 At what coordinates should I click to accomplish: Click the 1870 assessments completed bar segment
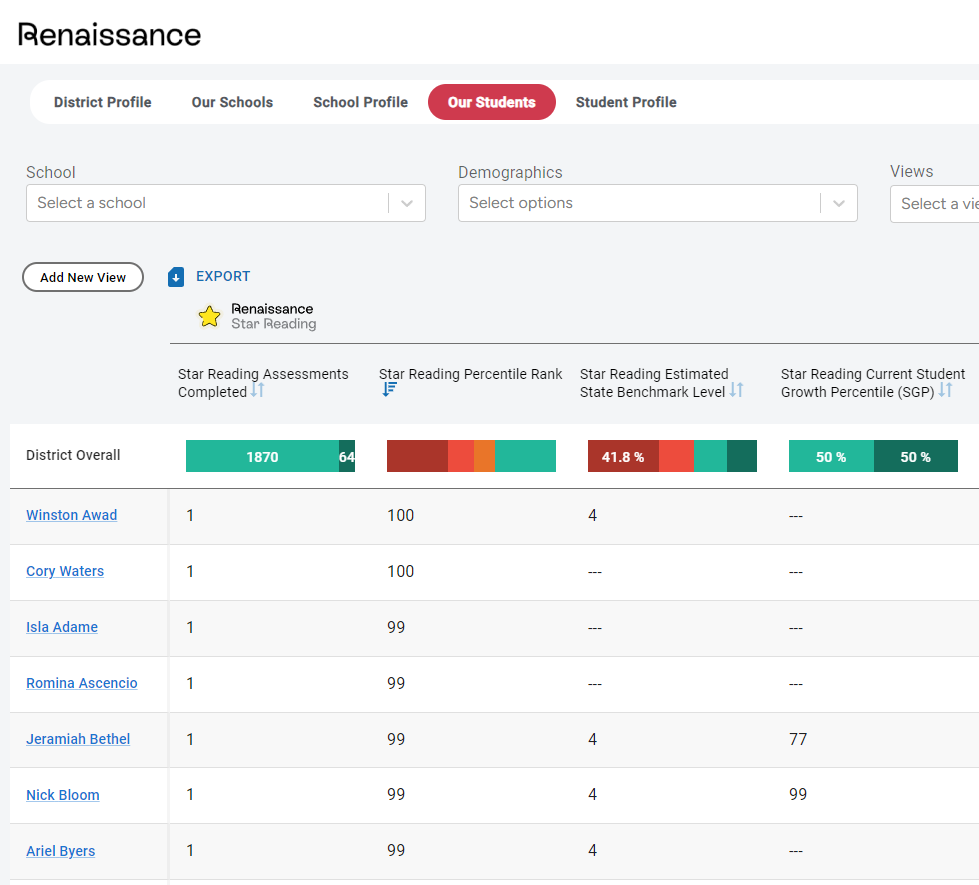click(262, 457)
